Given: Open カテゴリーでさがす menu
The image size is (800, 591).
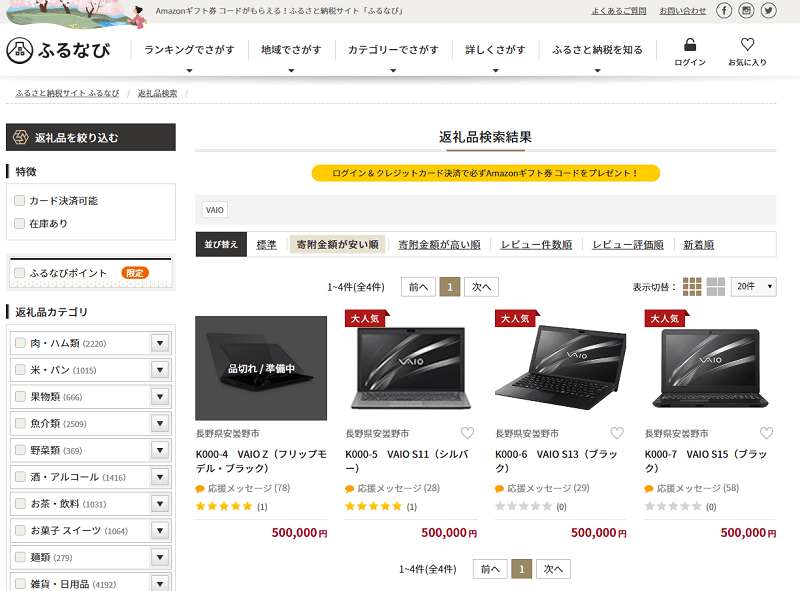Looking at the screenshot, I should coord(393,50).
